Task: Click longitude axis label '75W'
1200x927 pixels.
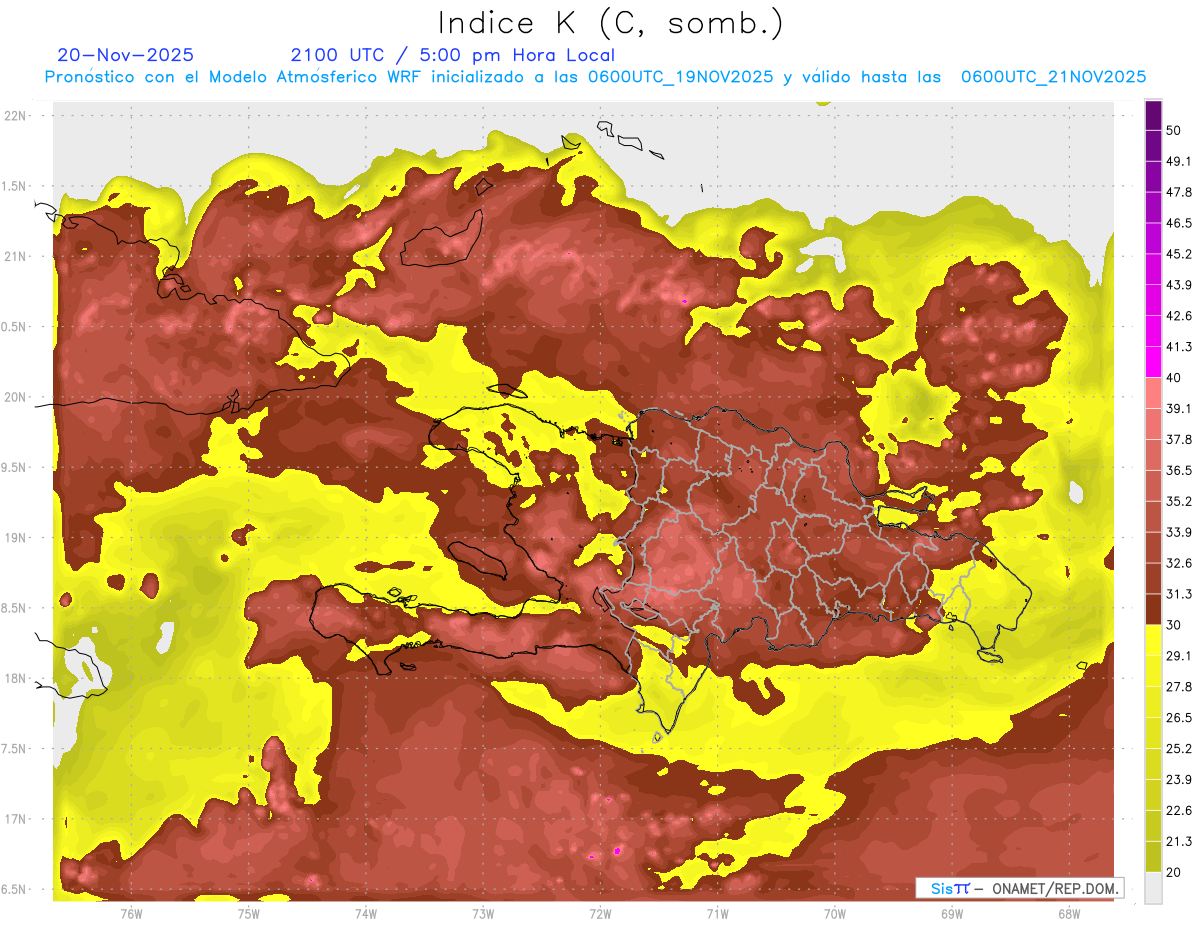Action: pos(248,914)
